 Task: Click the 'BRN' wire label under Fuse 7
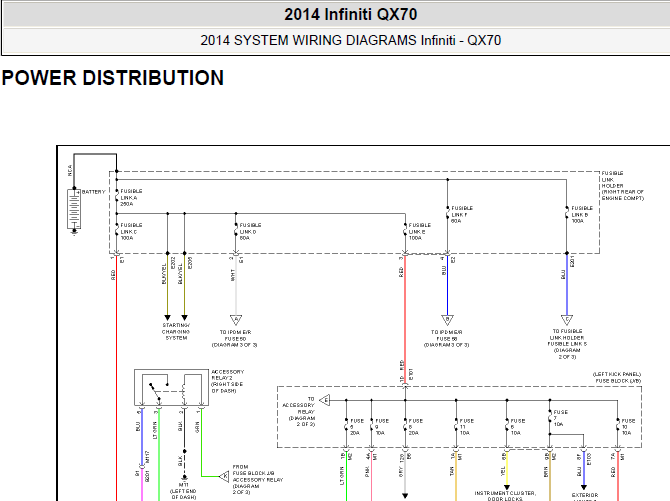pyautogui.click(x=546, y=472)
